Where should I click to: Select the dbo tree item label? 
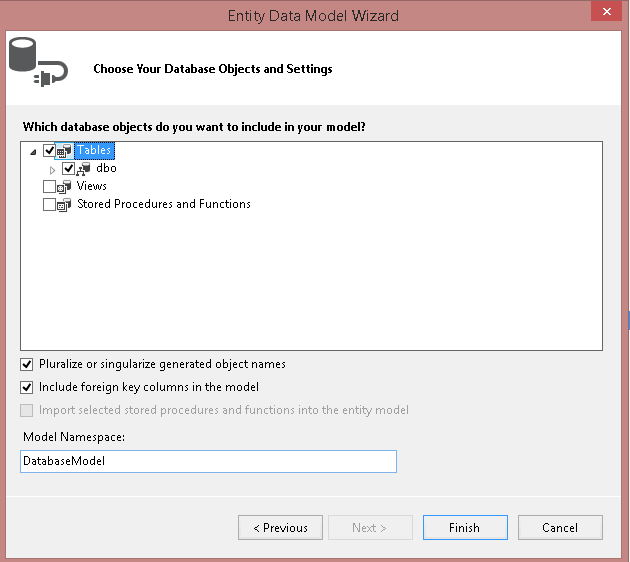(106, 169)
